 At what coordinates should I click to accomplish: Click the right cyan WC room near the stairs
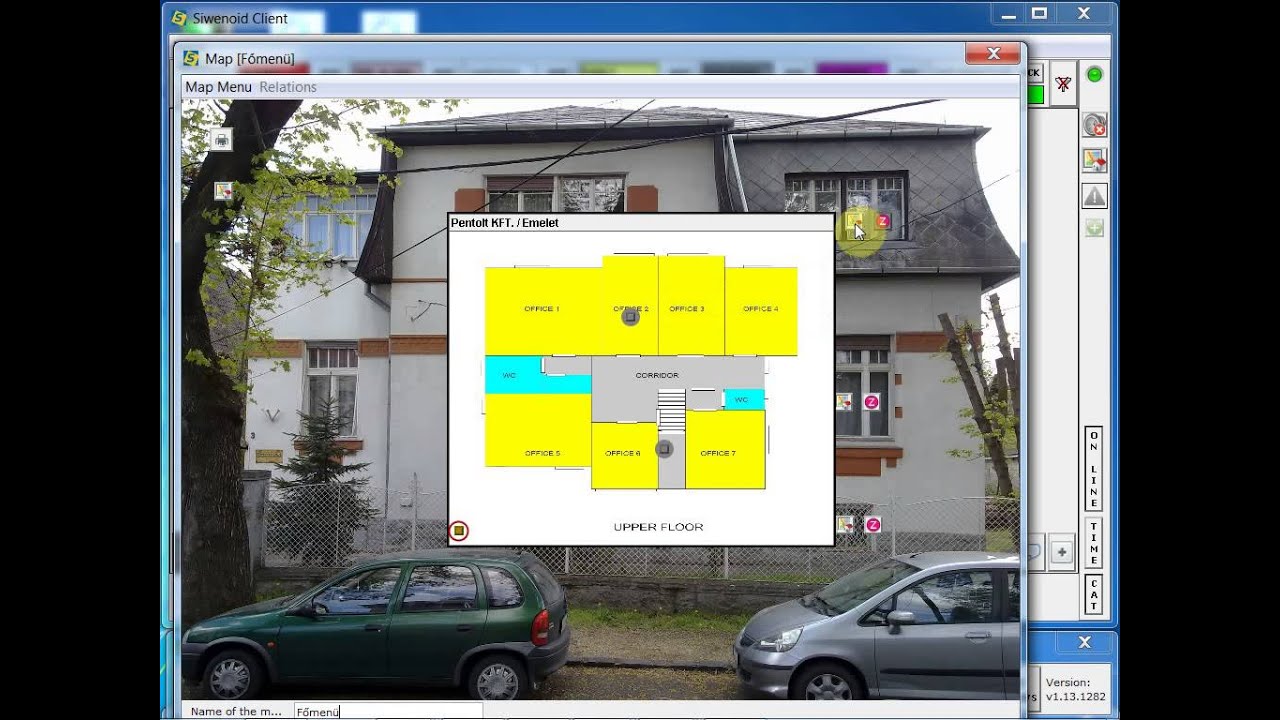pos(743,399)
